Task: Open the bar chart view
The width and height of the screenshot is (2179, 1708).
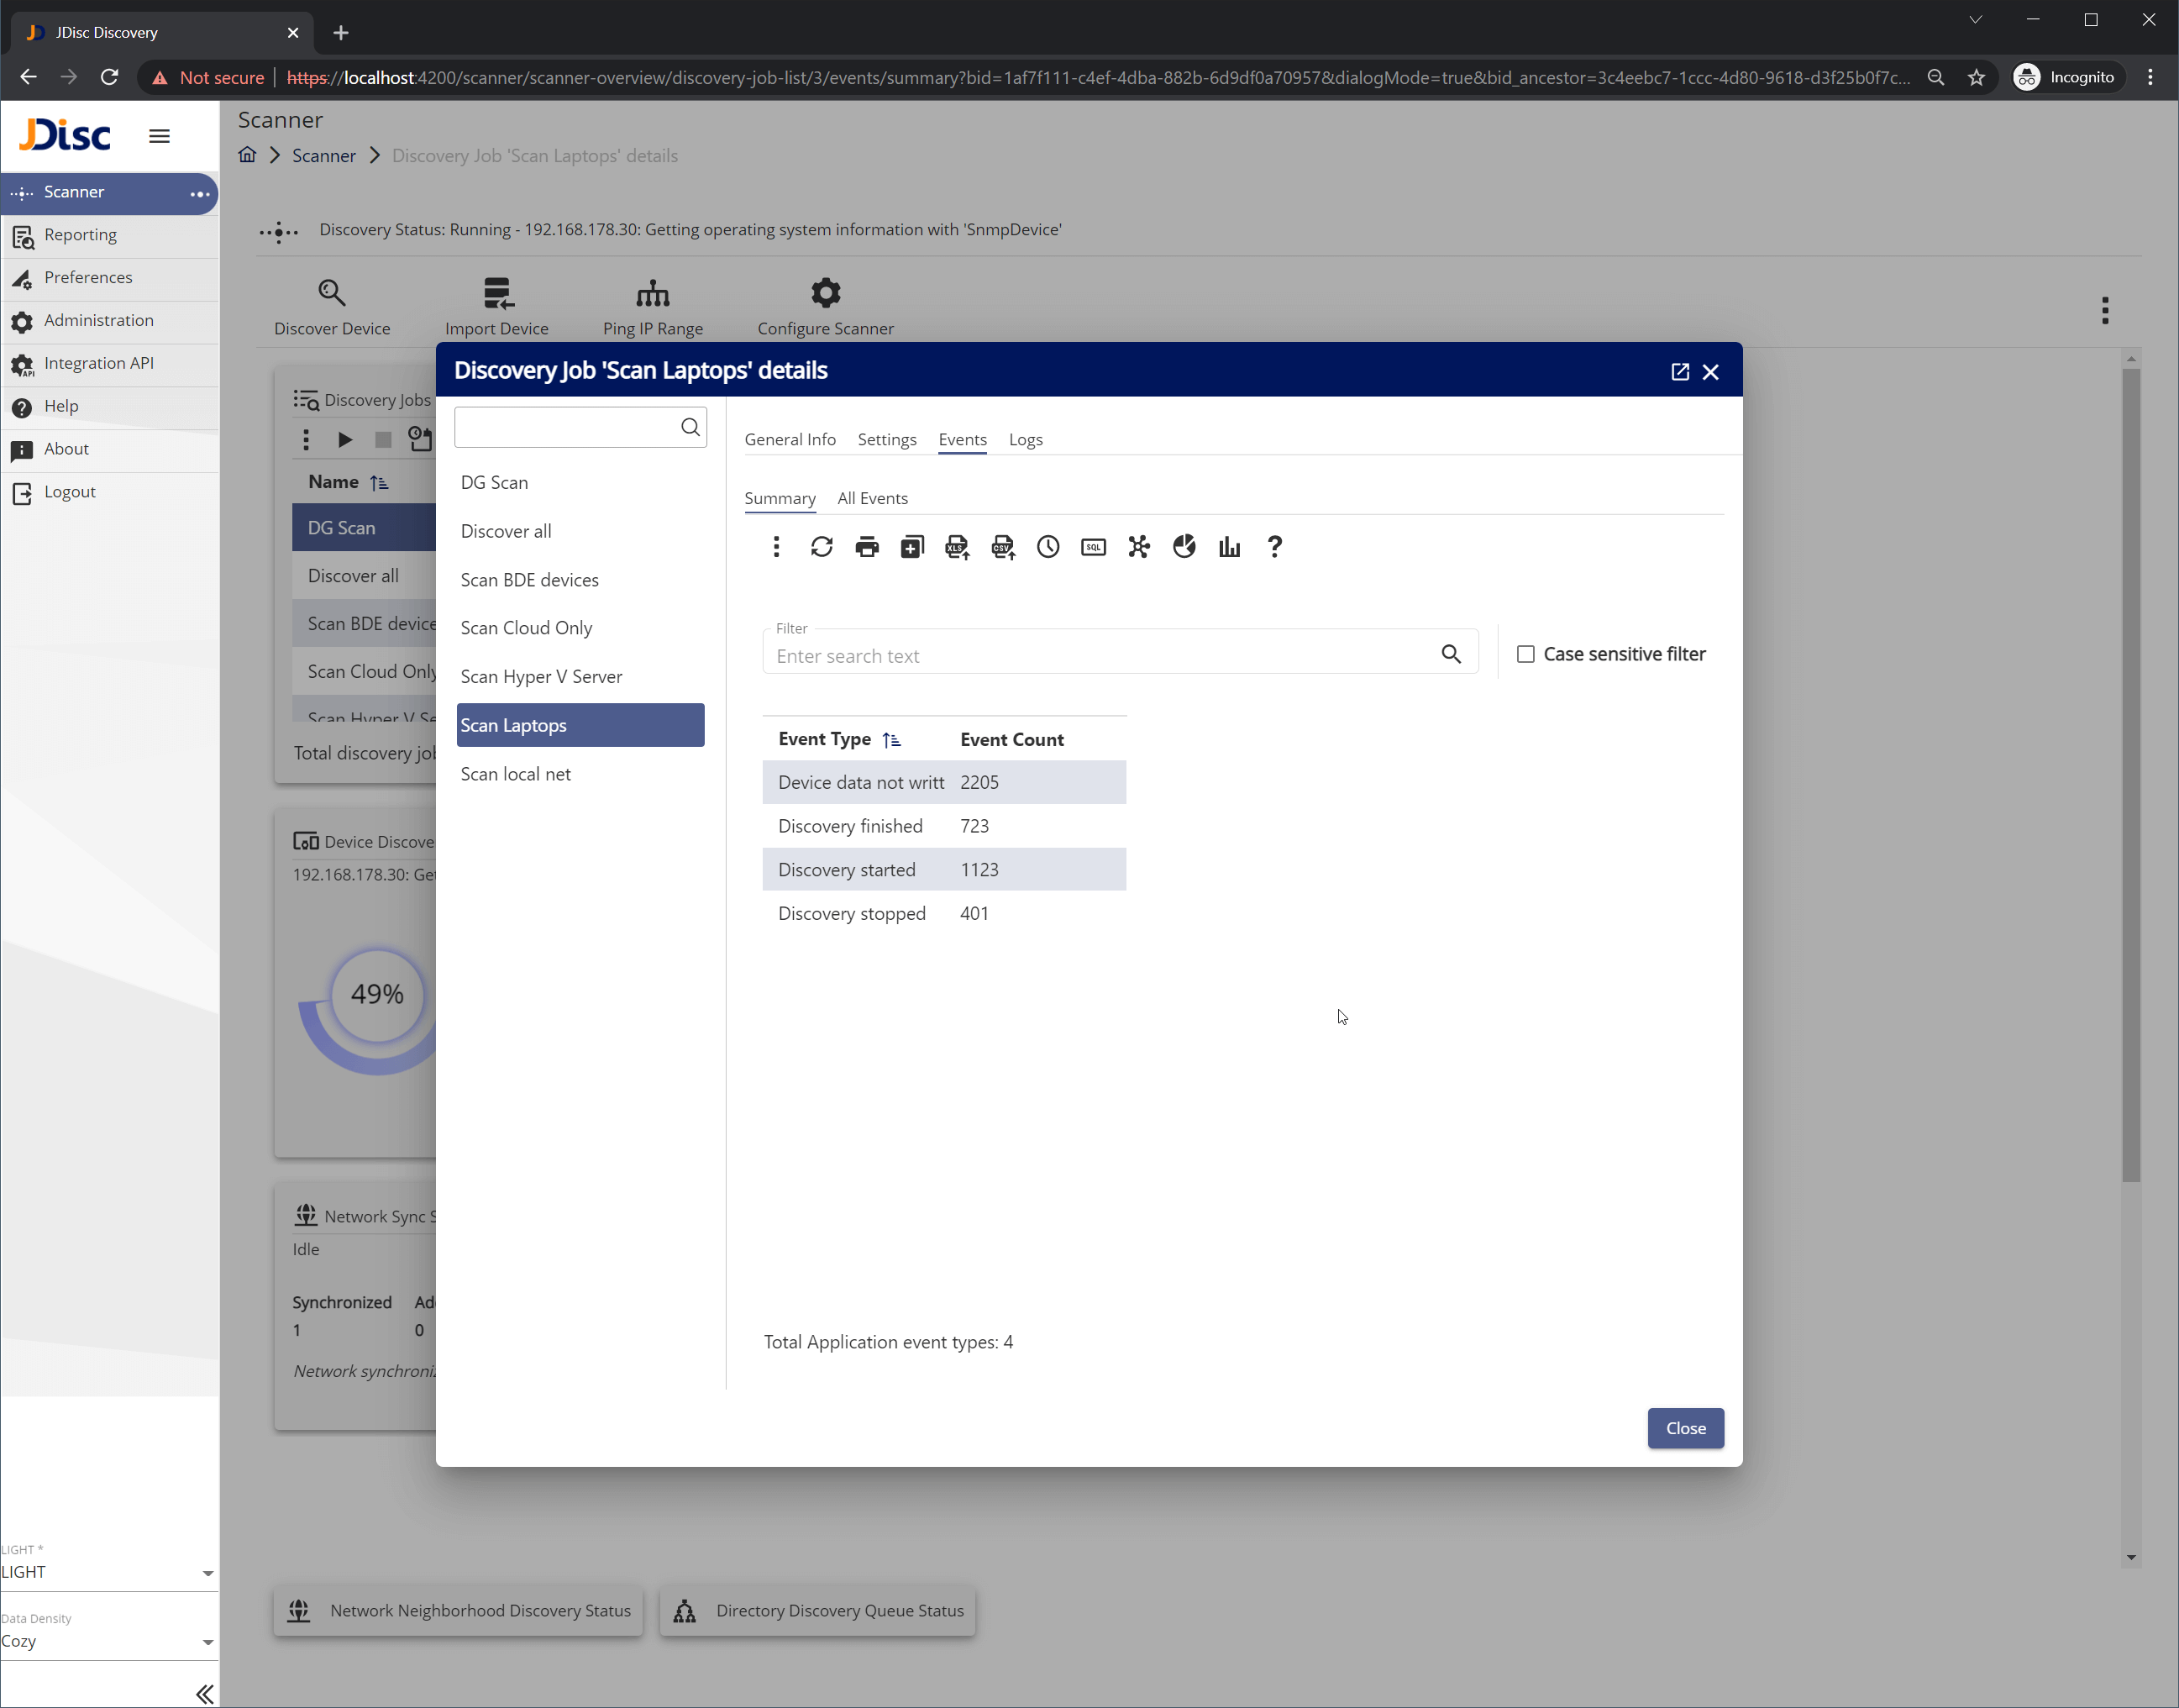Action: [1229, 547]
